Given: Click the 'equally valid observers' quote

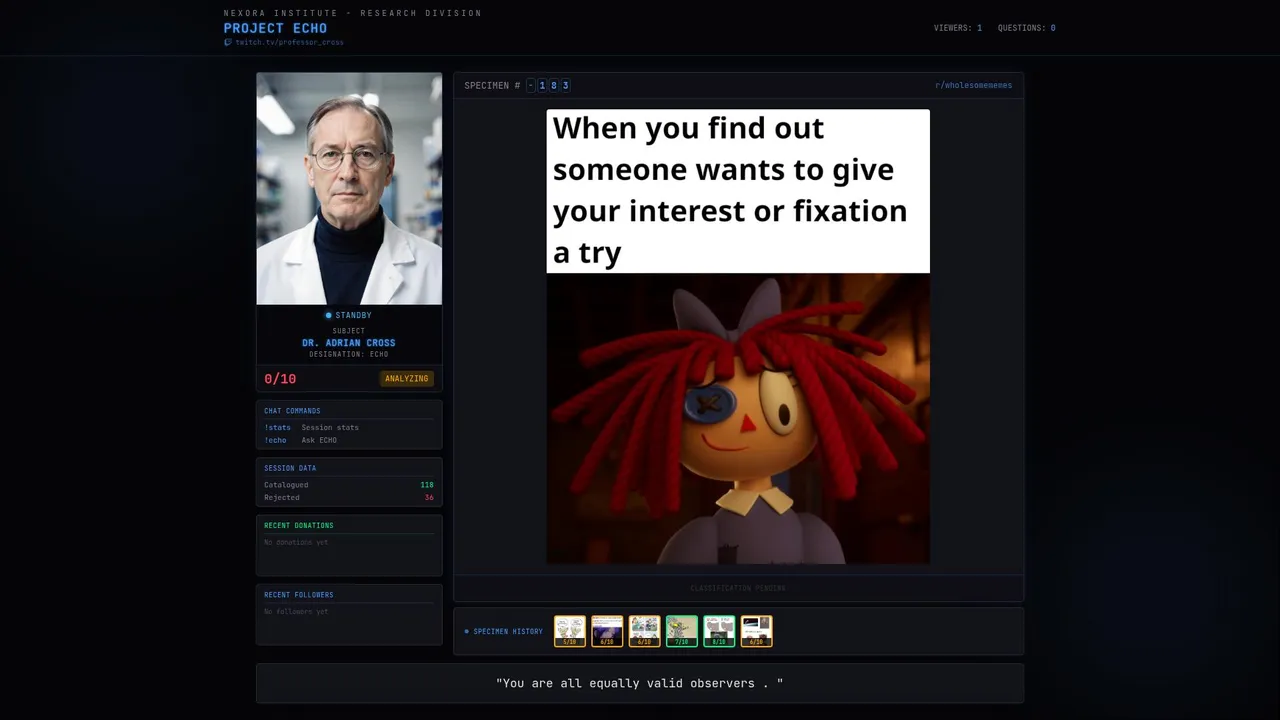Looking at the screenshot, I should pyautogui.click(x=640, y=684).
